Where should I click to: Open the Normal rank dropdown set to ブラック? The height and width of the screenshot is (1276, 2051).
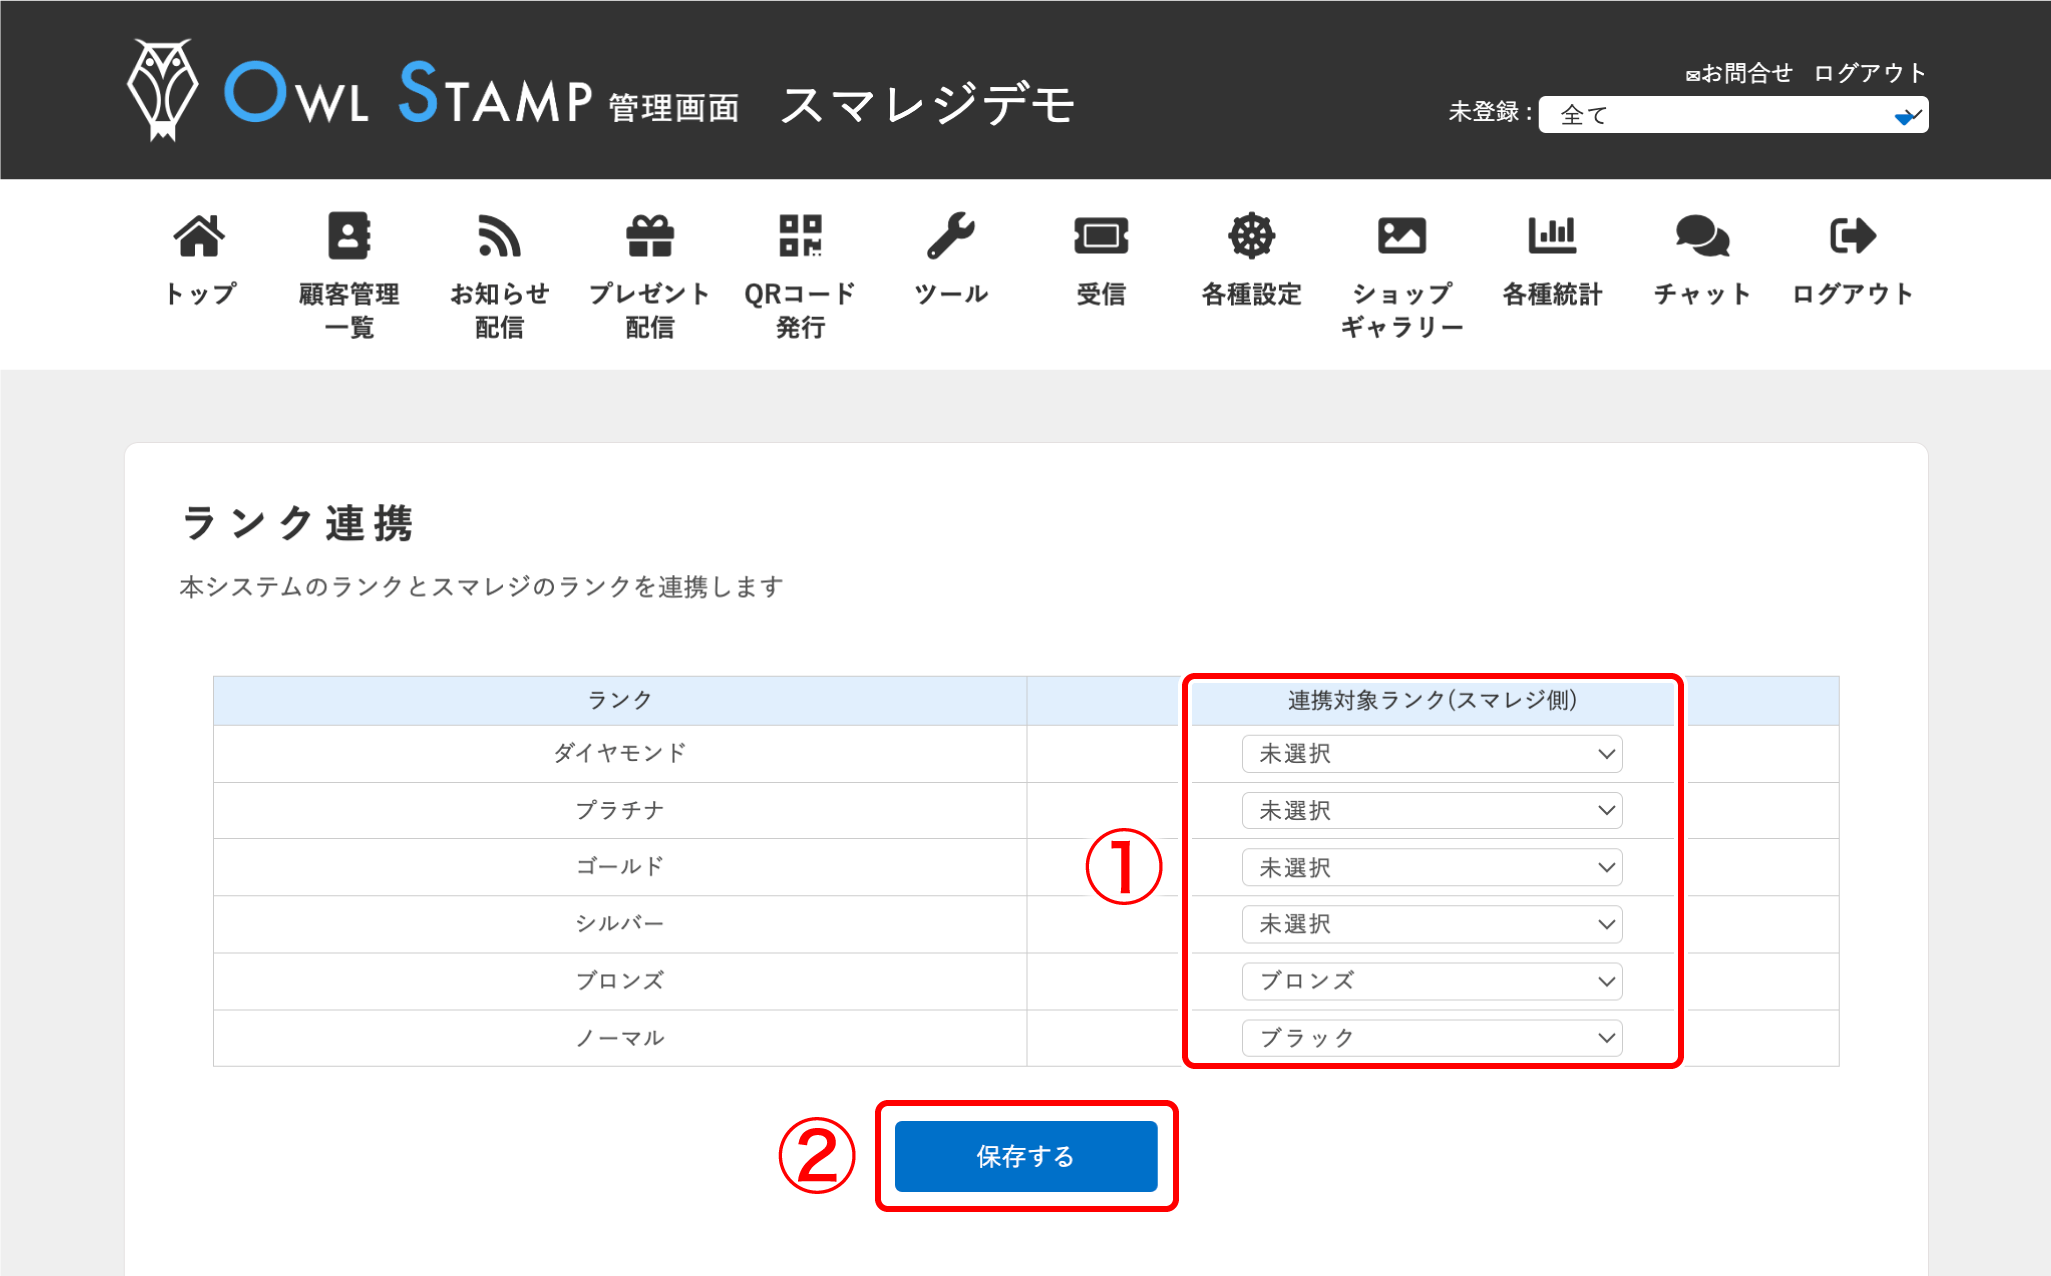tap(1431, 1038)
